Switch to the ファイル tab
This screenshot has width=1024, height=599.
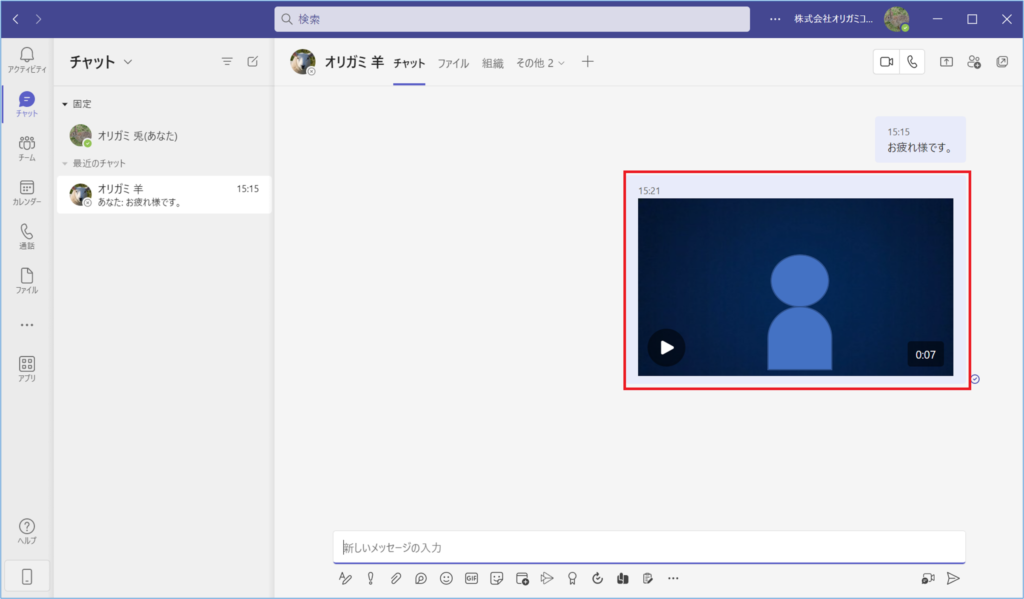tap(453, 63)
